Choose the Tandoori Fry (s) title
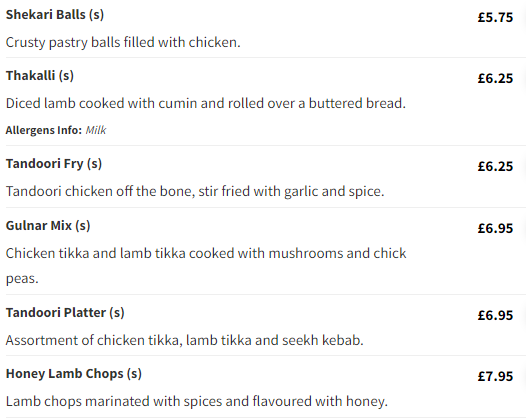The width and height of the screenshot is (526, 419). (x=54, y=164)
